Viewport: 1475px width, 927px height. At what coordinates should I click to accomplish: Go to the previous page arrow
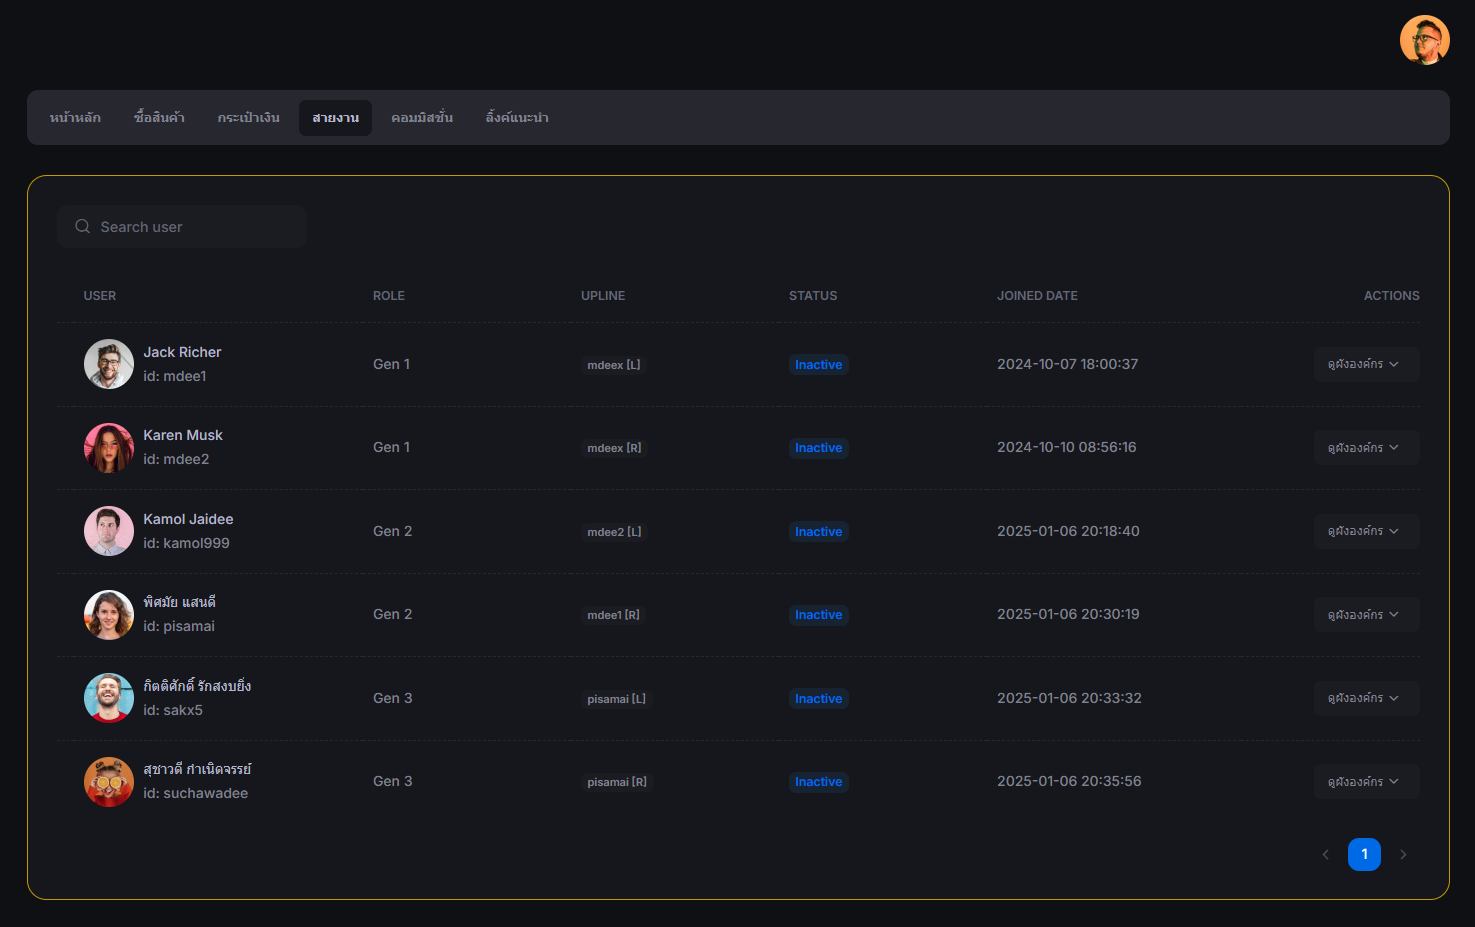pos(1326,854)
